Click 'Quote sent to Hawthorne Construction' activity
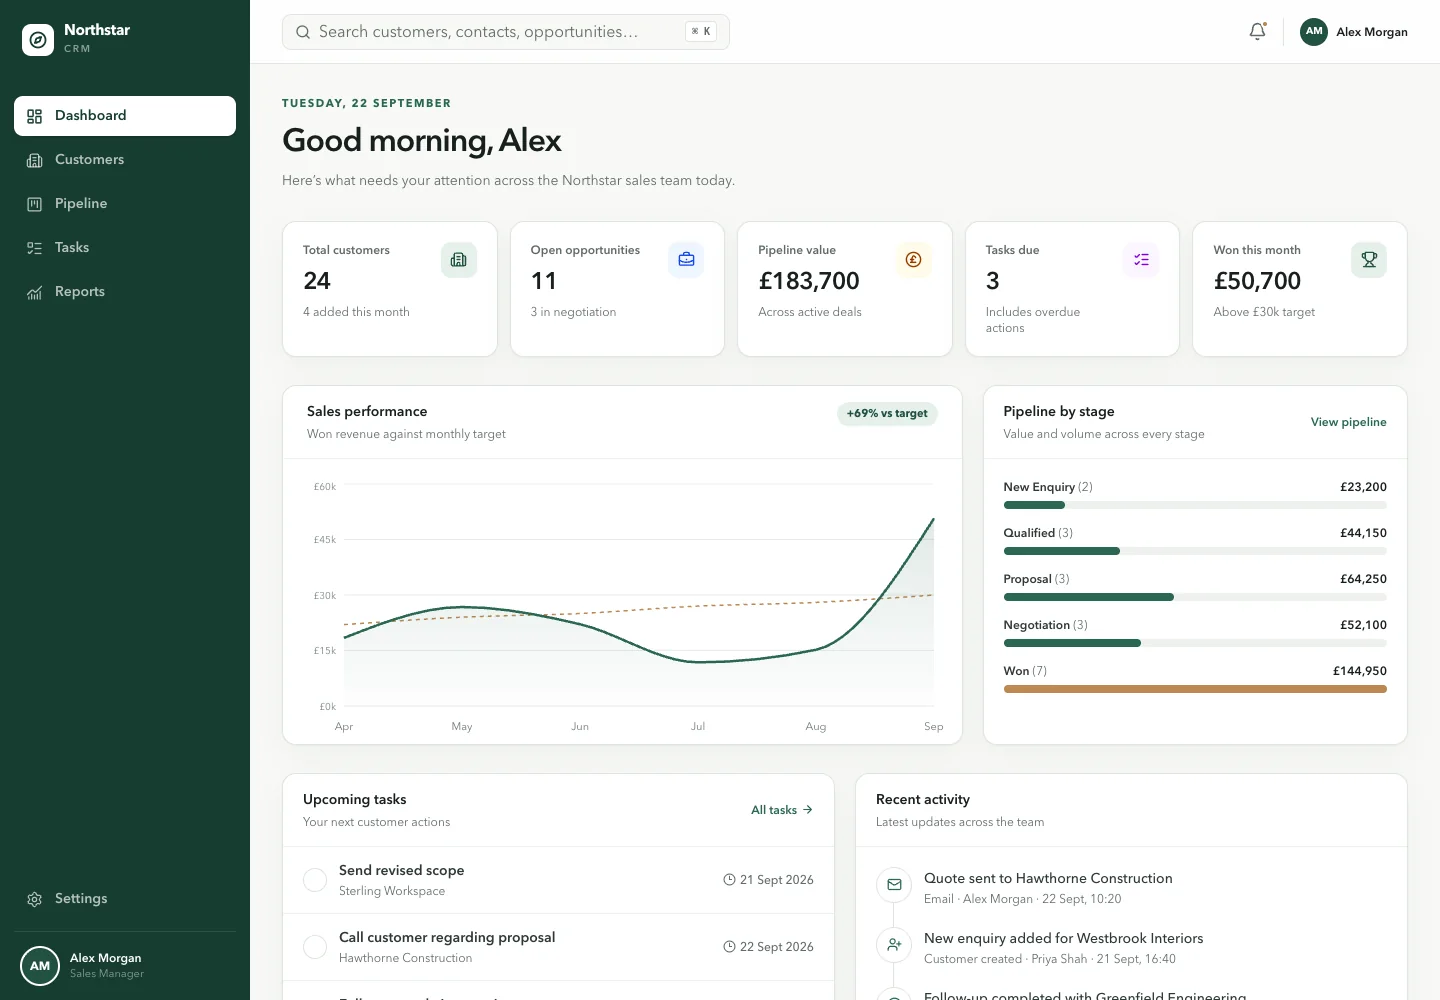This screenshot has height=1000, width=1440. [x=1048, y=878]
